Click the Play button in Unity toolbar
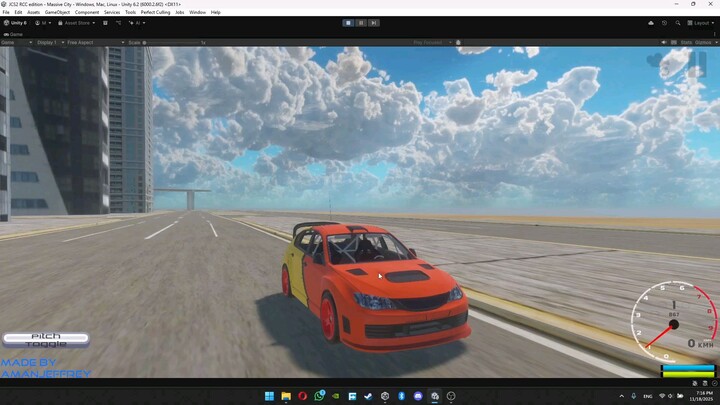The width and height of the screenshot is (720, 405). click(x=348, y=22)
